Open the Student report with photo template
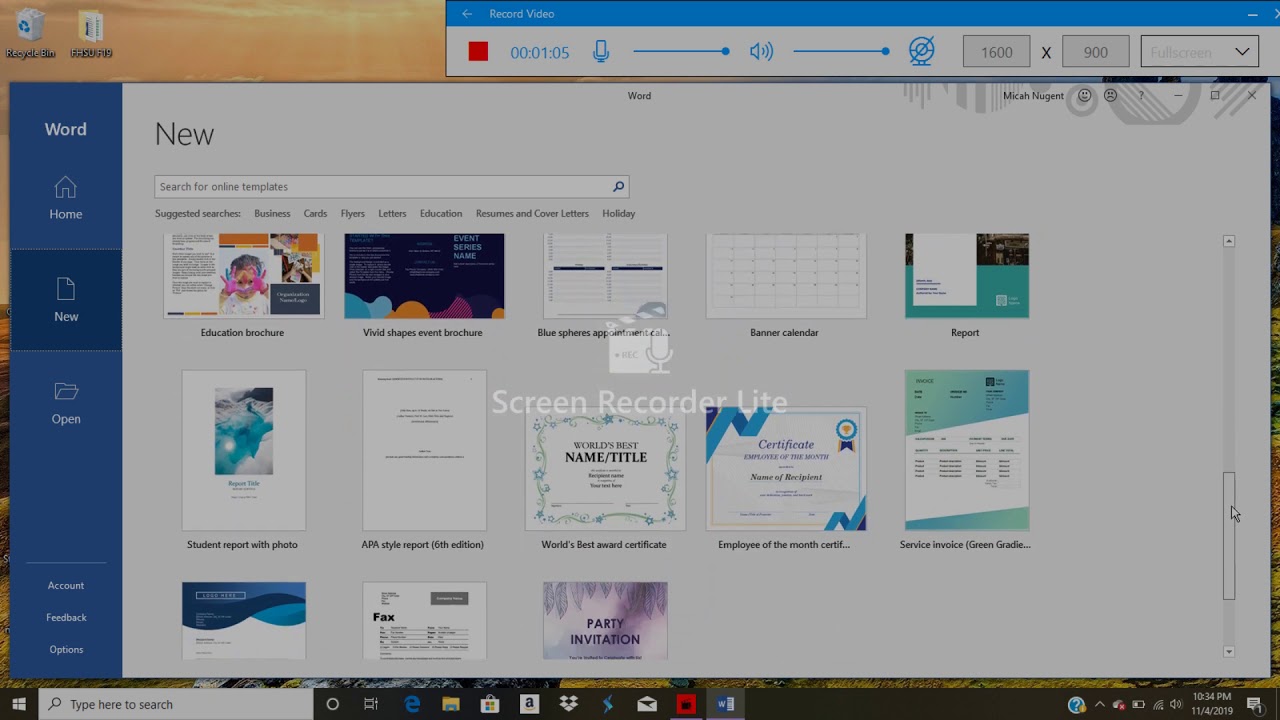 pos(243,451)
